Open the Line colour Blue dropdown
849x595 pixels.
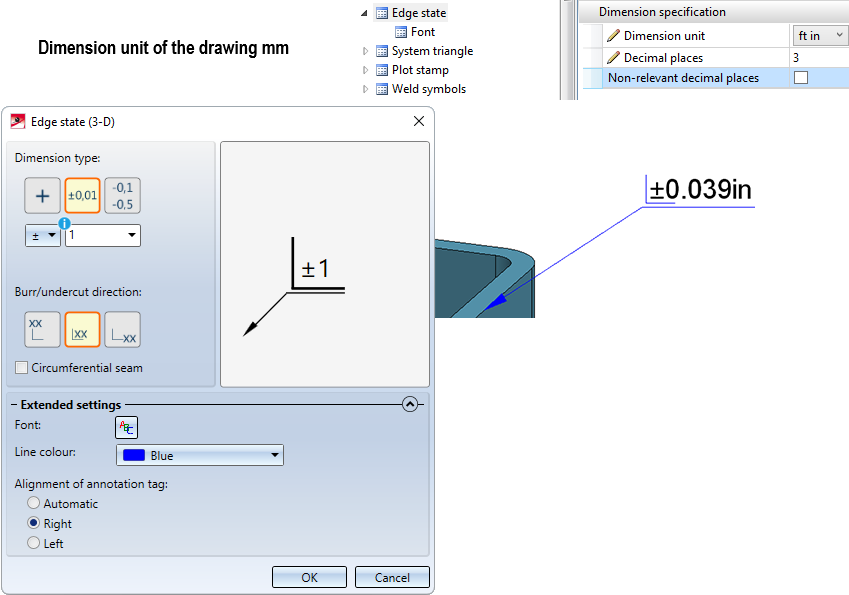[x=200, y=455]
